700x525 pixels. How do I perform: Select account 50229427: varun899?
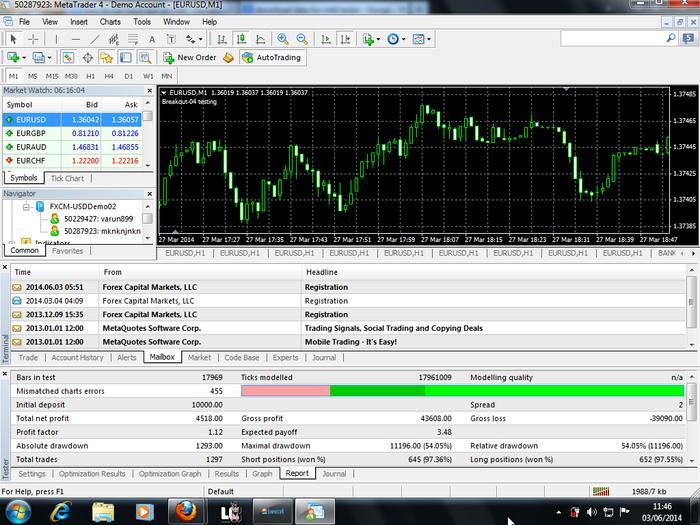point(98,219)
